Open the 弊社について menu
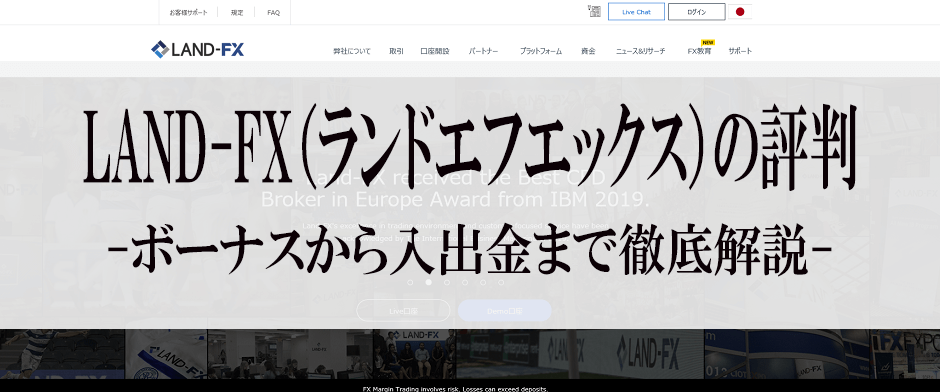The width and height of the screenshot is (940, 392). tap(352, 51)
